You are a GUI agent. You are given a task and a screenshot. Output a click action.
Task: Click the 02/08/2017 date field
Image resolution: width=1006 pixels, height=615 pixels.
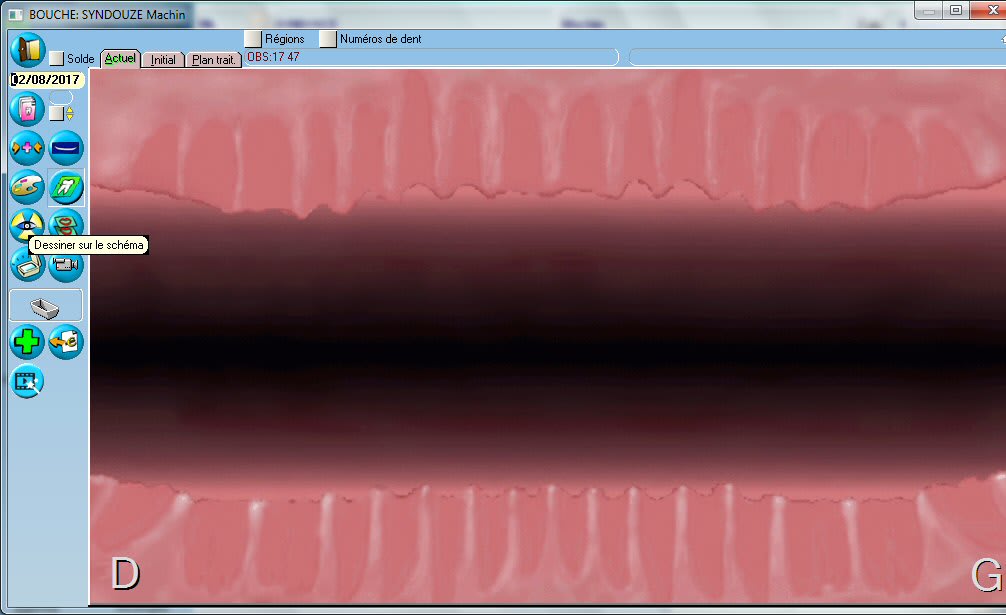coord(46,79)
